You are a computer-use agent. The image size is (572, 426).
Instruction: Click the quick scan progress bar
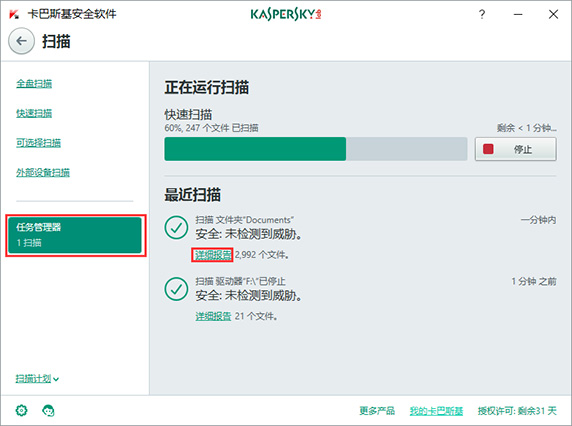316,149
